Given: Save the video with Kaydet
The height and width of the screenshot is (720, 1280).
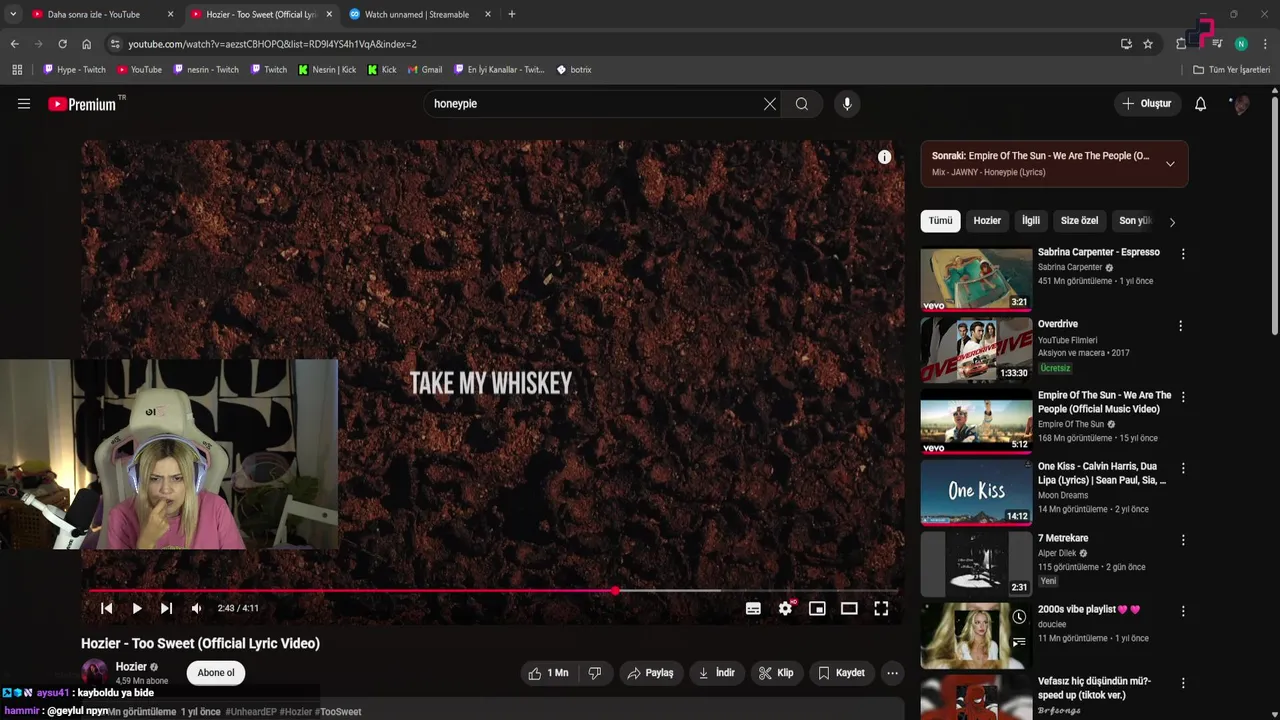Looking at the screenshot, I should click(x=841, y=673).
